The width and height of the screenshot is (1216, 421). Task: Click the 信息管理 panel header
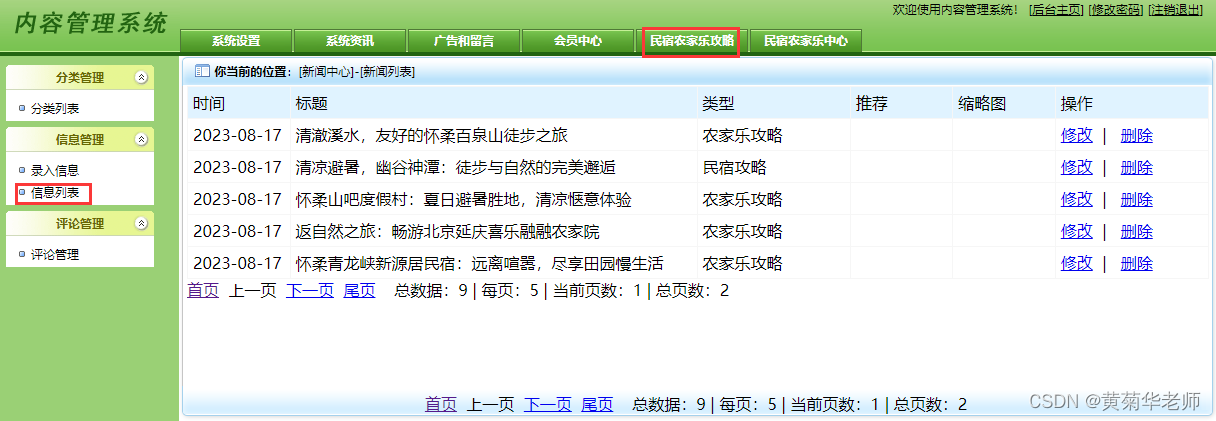tap(80, 140)
